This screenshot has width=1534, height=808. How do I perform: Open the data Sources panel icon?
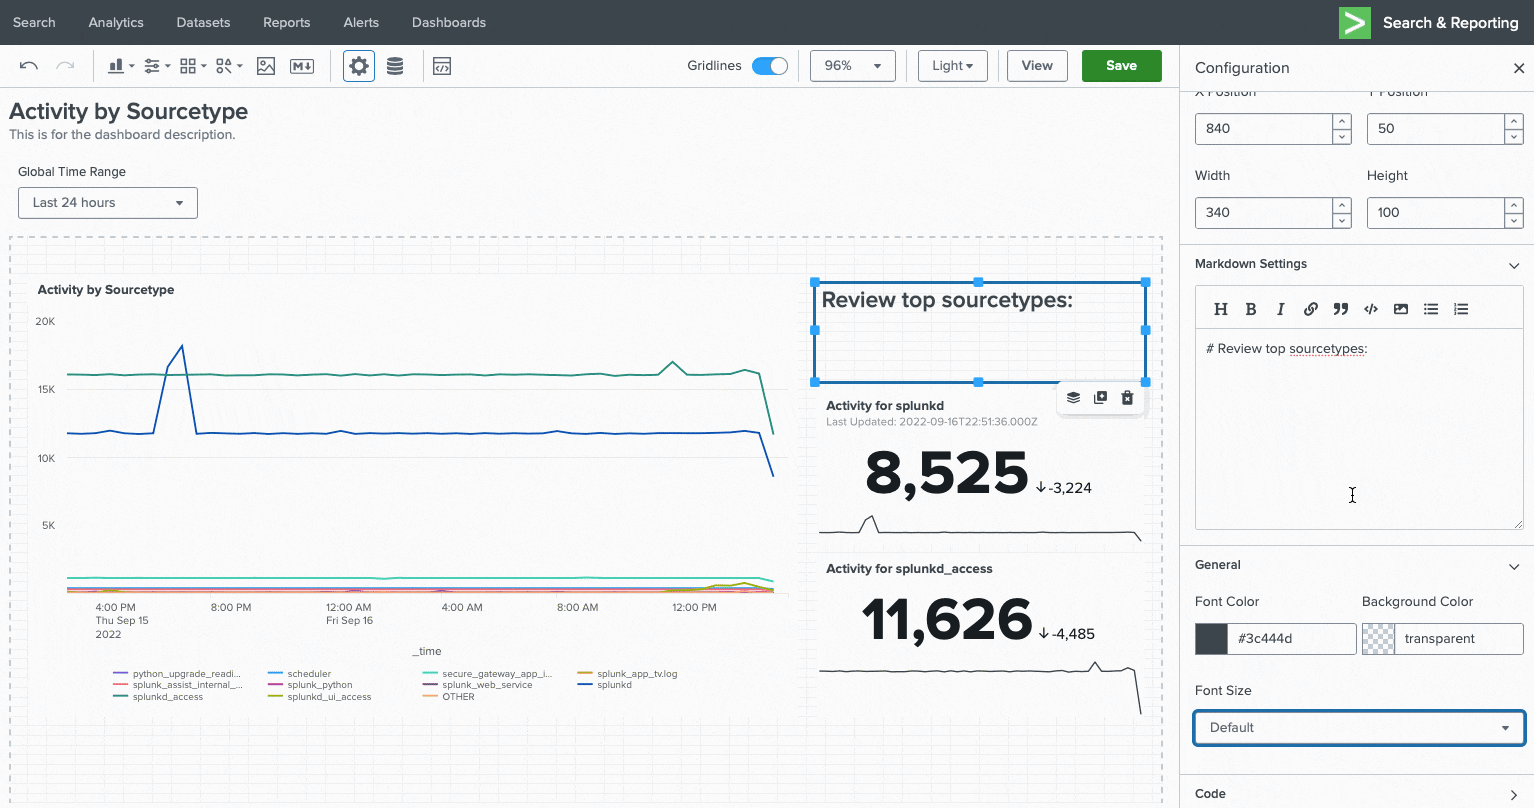395,66
